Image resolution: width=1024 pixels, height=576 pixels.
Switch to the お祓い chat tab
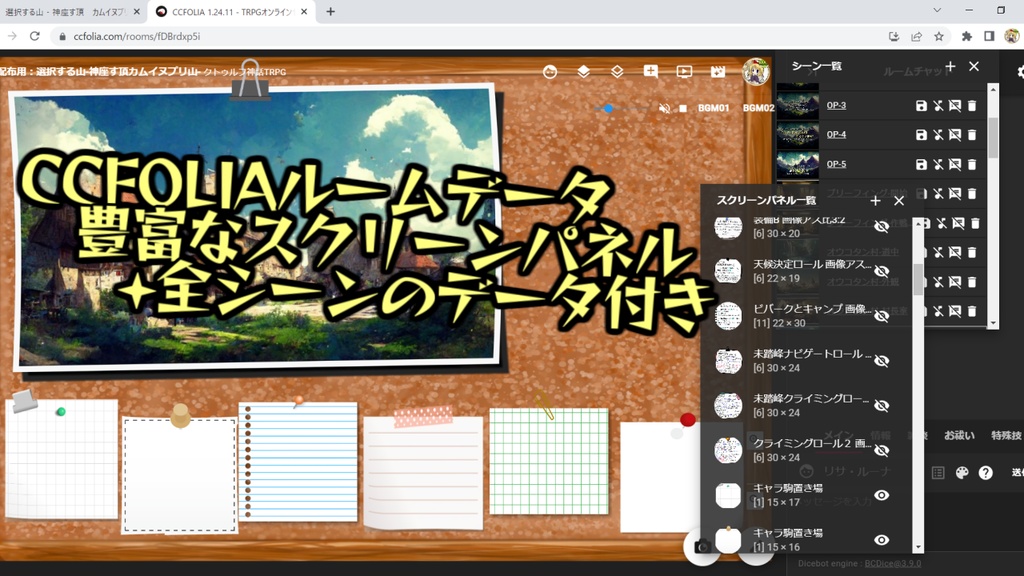tap(957, 436)
